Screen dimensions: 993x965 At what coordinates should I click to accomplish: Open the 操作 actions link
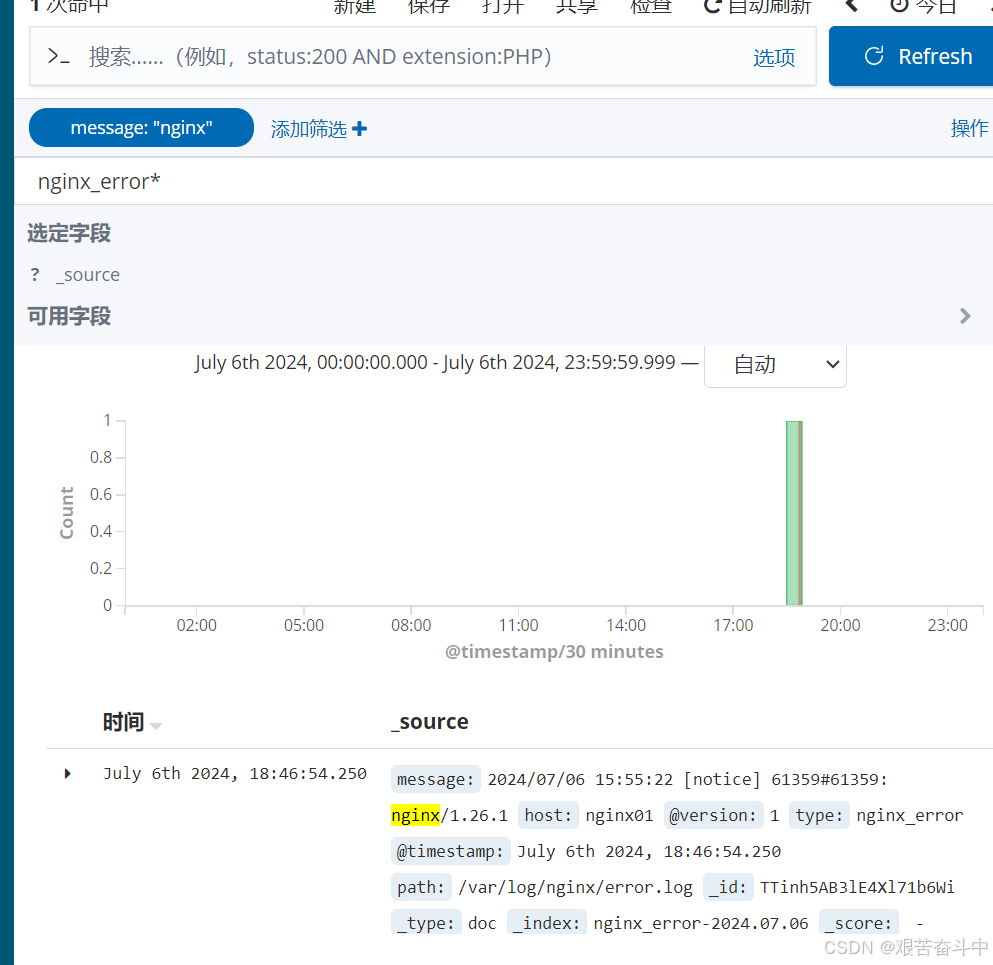click(x=969, y=128)
